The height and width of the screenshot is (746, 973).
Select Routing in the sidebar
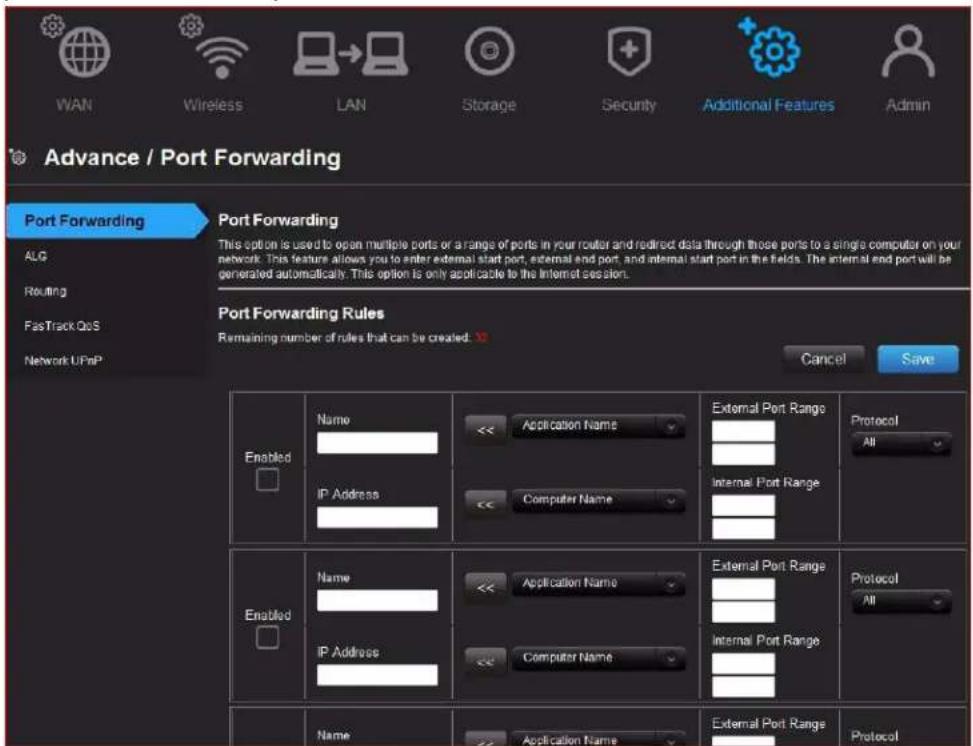point(45,291)
